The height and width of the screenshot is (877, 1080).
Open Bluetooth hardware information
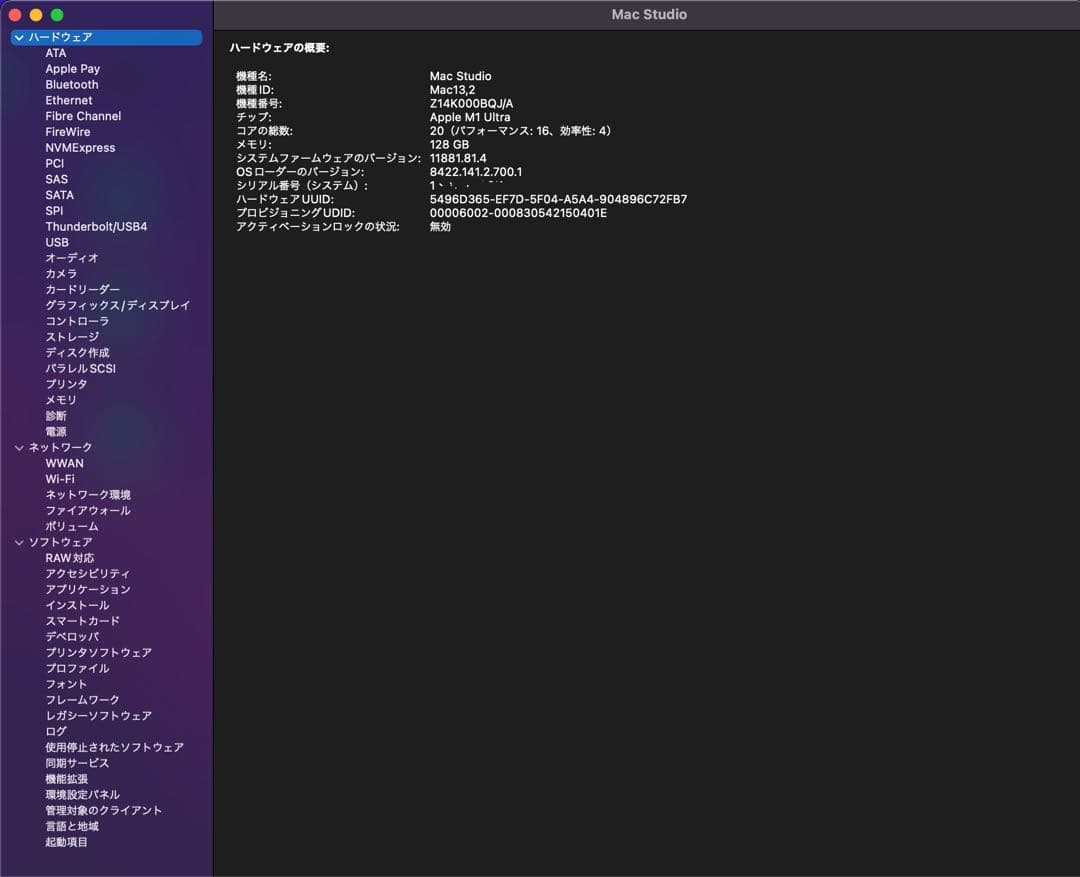pyautogui.click(x=71, y=84)
